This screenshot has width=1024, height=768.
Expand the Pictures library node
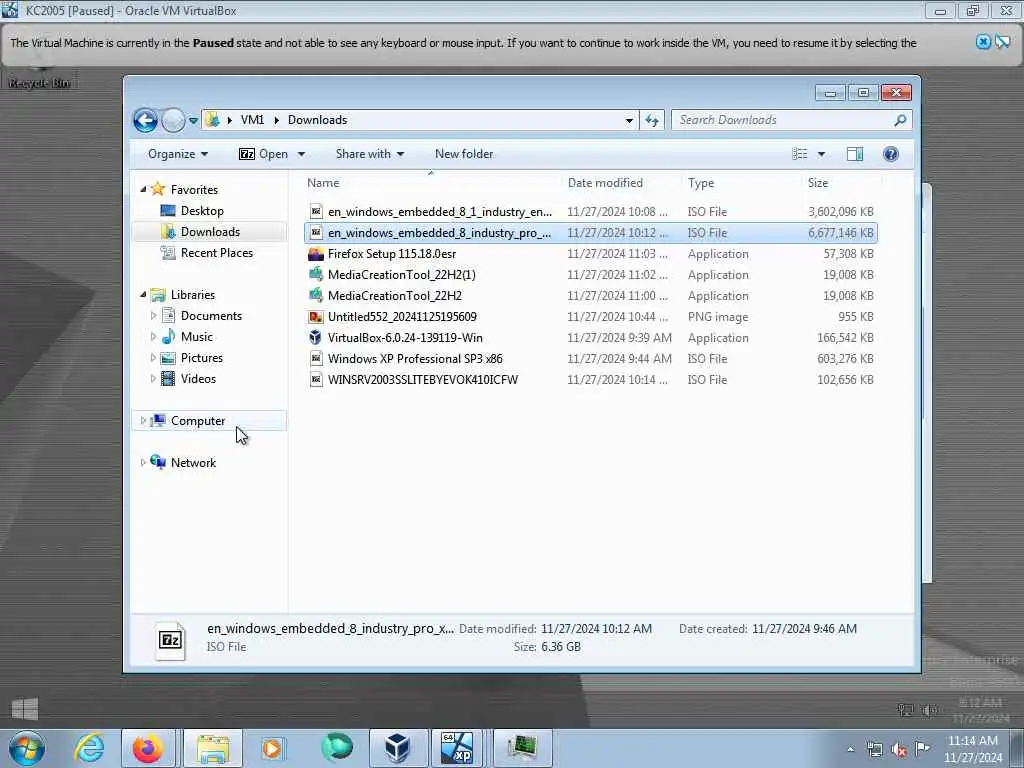click(153, 357)
